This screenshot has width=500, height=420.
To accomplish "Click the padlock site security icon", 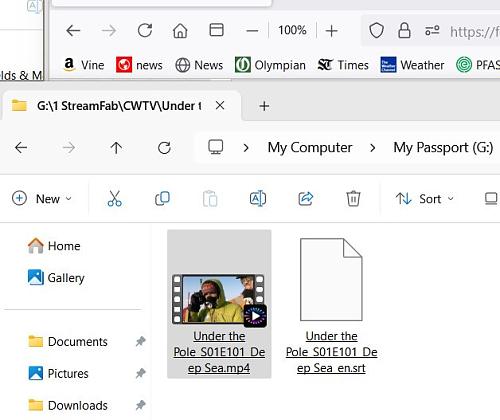I will 404,31.
